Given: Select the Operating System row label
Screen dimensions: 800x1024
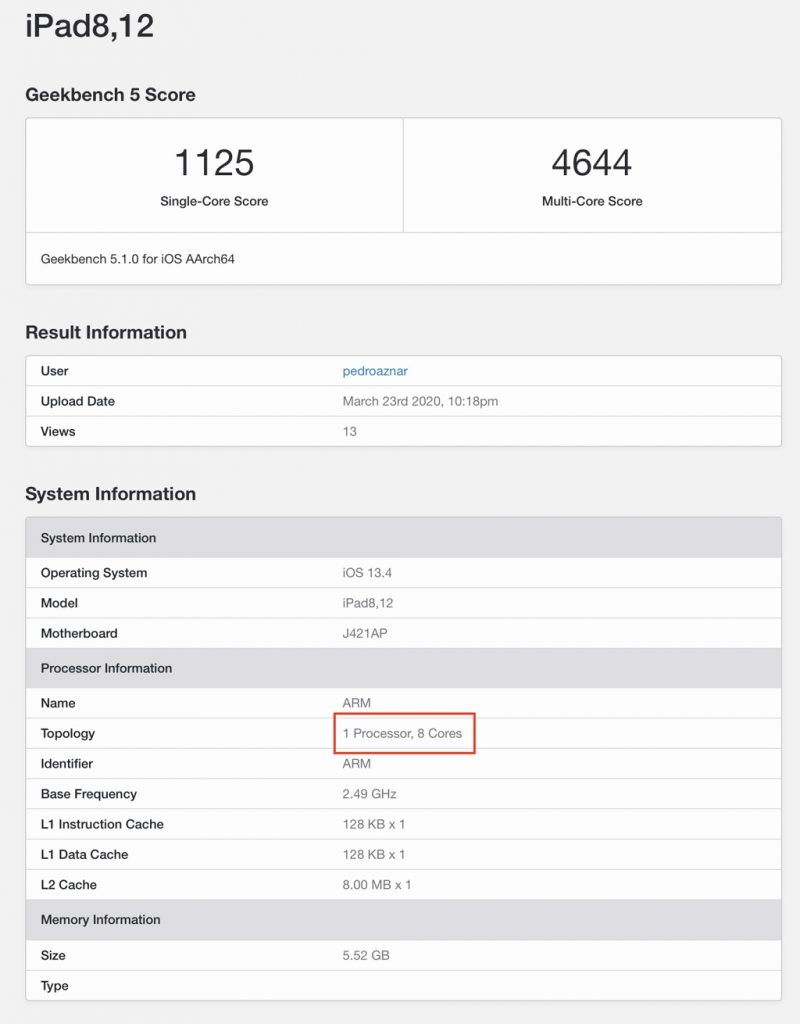Looking at the screenshot, I should coord(94,573).
